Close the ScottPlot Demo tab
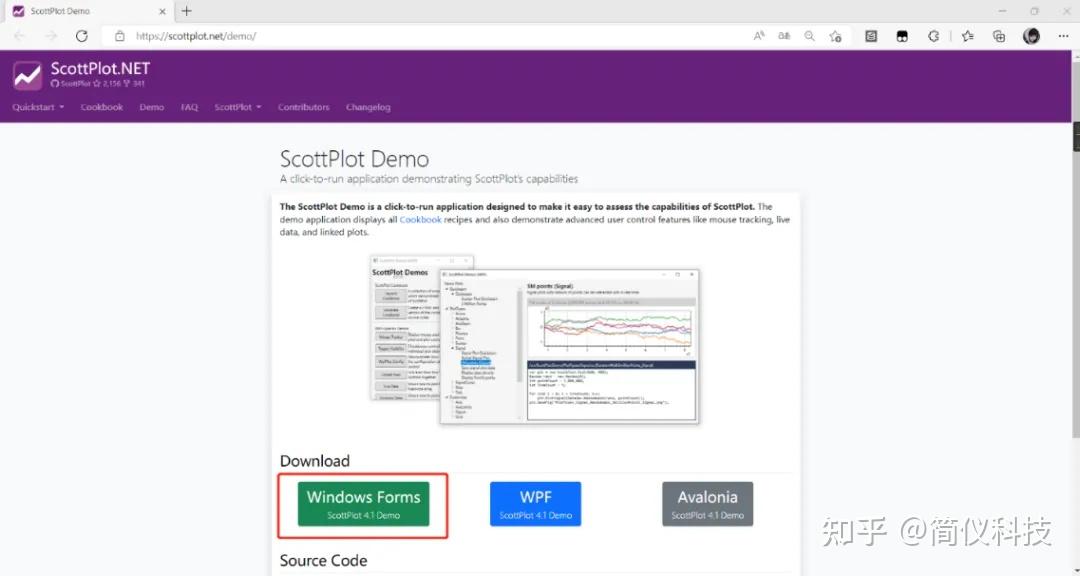Screen dimensions: 1080x576 point(163,12)
